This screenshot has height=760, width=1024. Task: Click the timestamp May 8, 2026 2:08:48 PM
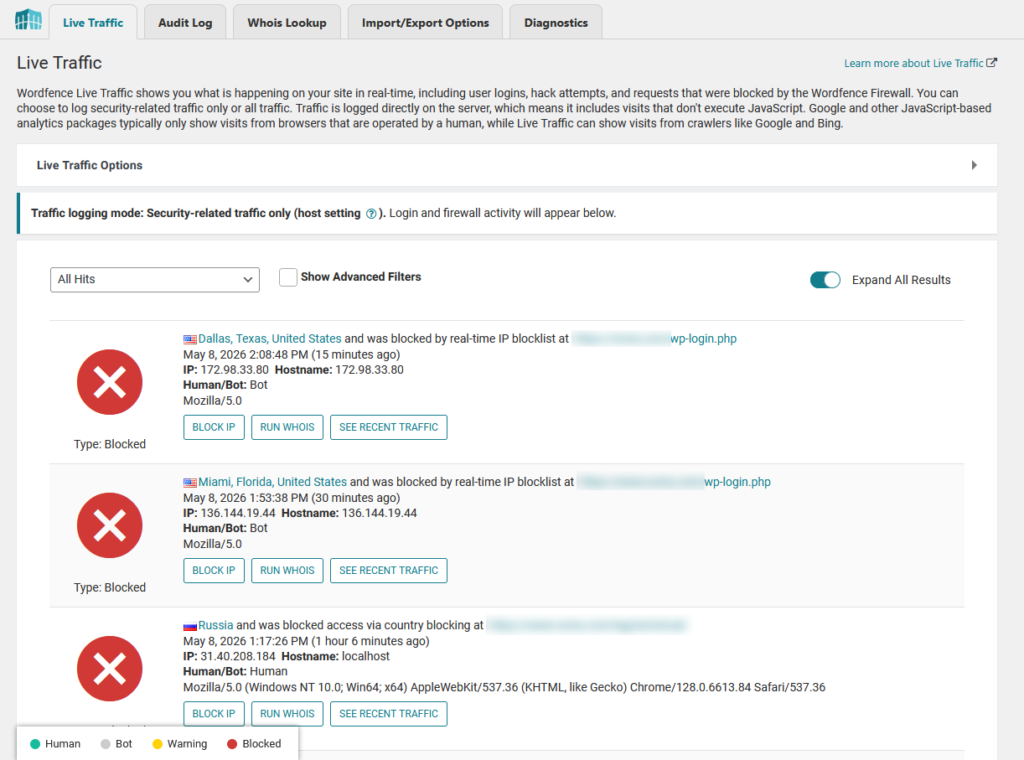click(246, 355)
